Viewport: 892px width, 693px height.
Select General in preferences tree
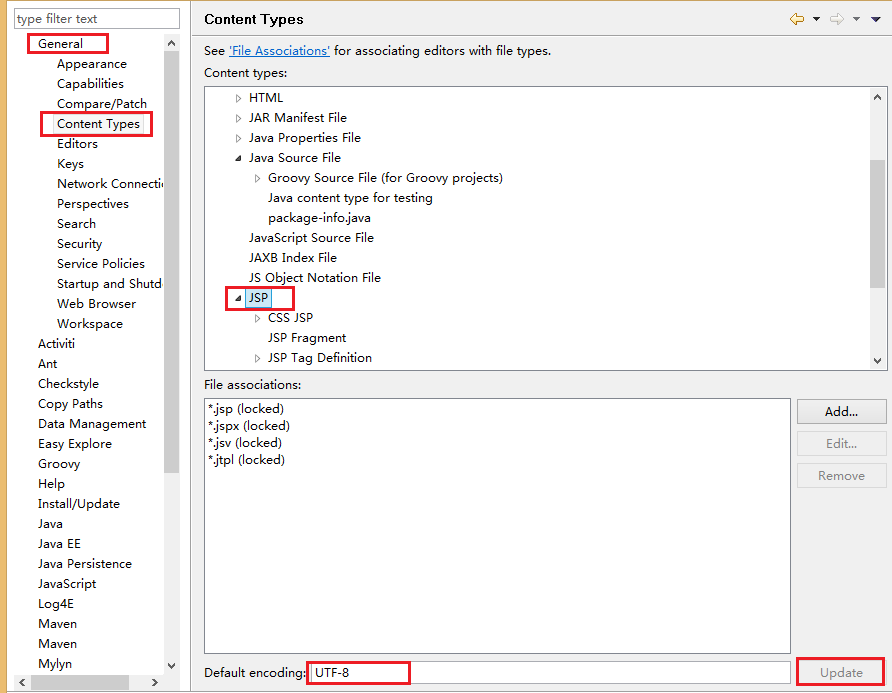(60, 44)
